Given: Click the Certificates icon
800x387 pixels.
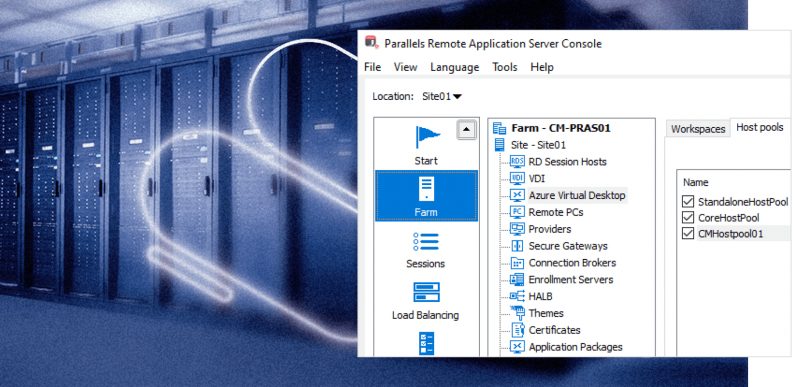Looking at the screenshot, I should pyautogui.click(x=517, y=330).
